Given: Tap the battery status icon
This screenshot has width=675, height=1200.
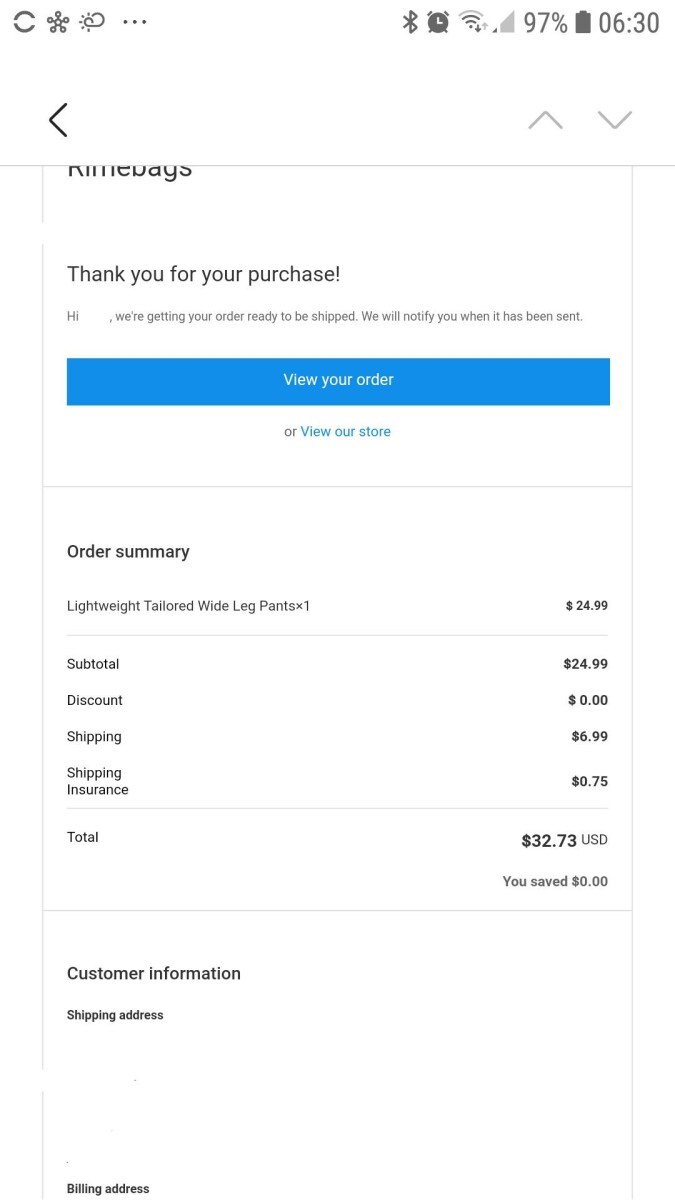Looking at the screenshot, I should coord(583,22).
